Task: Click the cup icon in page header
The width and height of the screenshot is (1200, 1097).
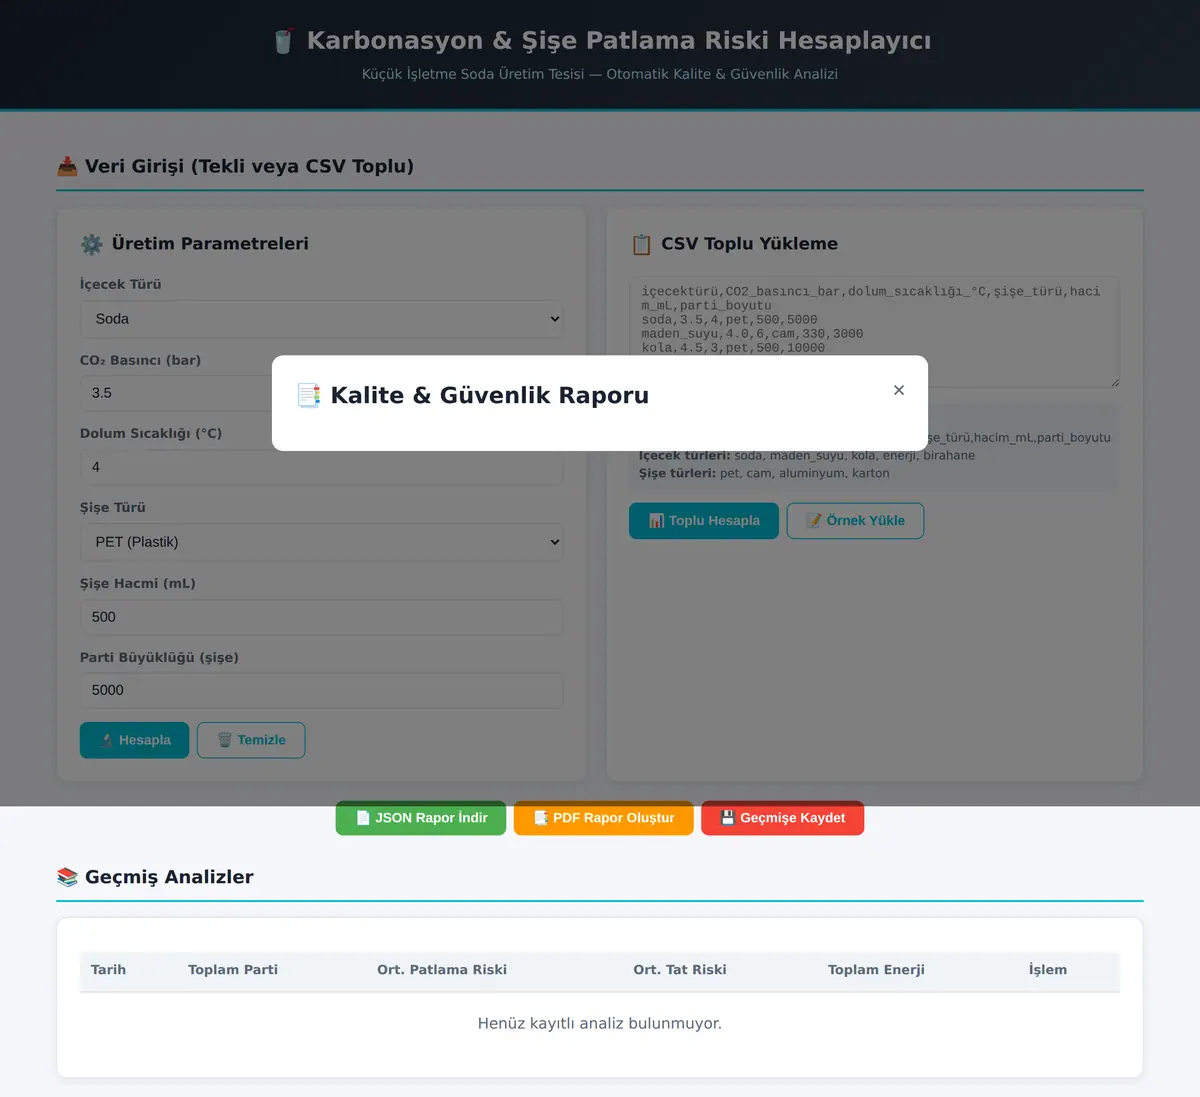Action: point(283,41)
